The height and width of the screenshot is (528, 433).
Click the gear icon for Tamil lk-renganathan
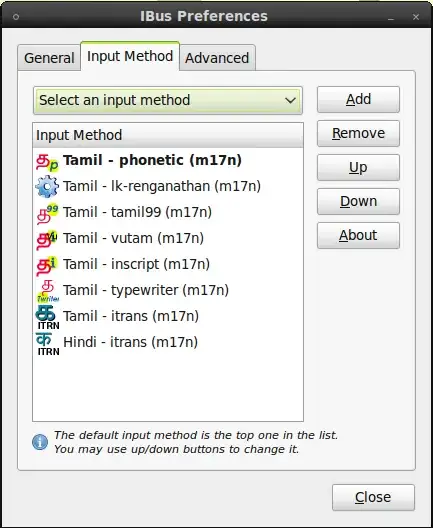pyautogui.click(x=47, y=186)
